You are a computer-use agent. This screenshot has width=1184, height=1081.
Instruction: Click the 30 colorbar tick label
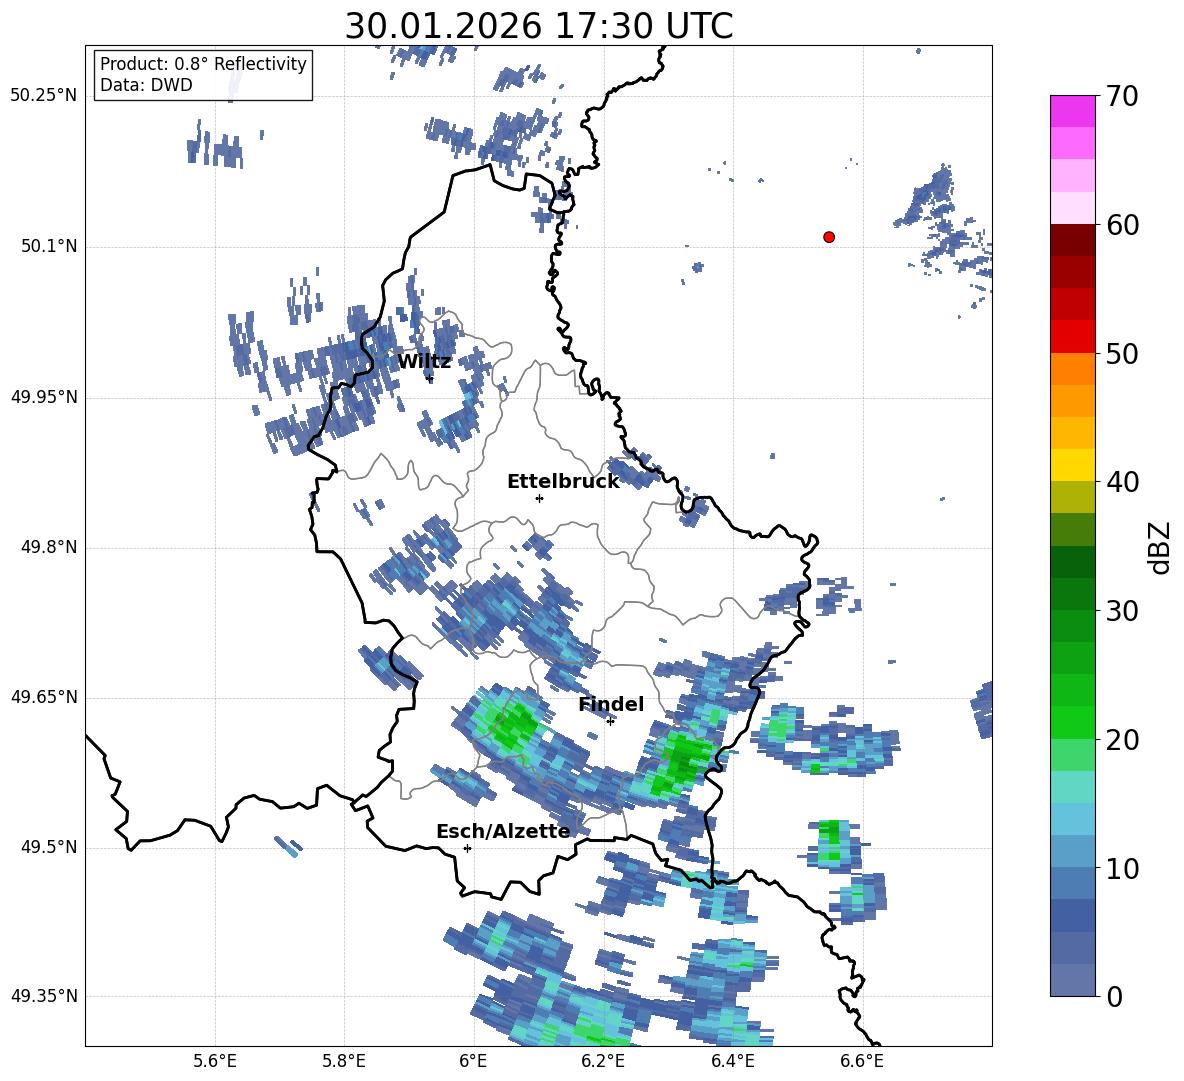[1122, 611]
